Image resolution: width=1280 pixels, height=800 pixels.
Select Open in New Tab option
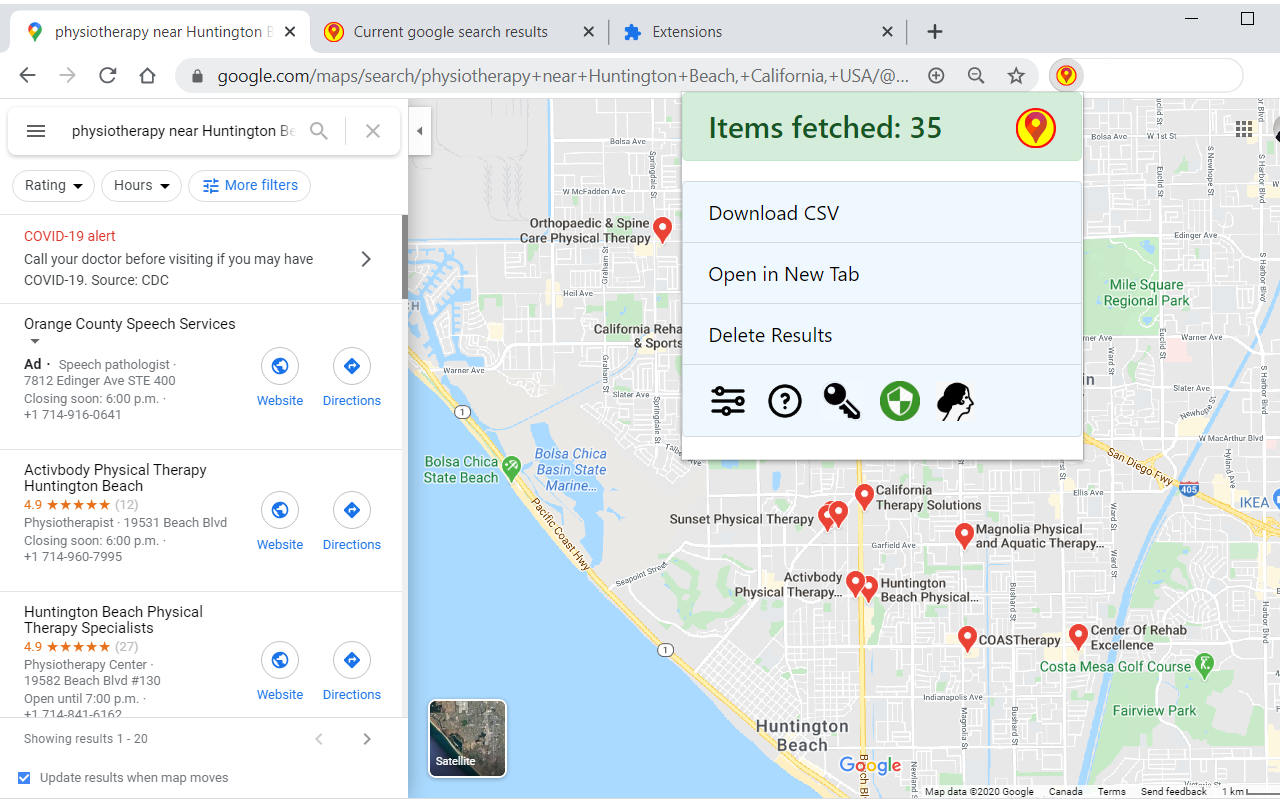(882, 274)
